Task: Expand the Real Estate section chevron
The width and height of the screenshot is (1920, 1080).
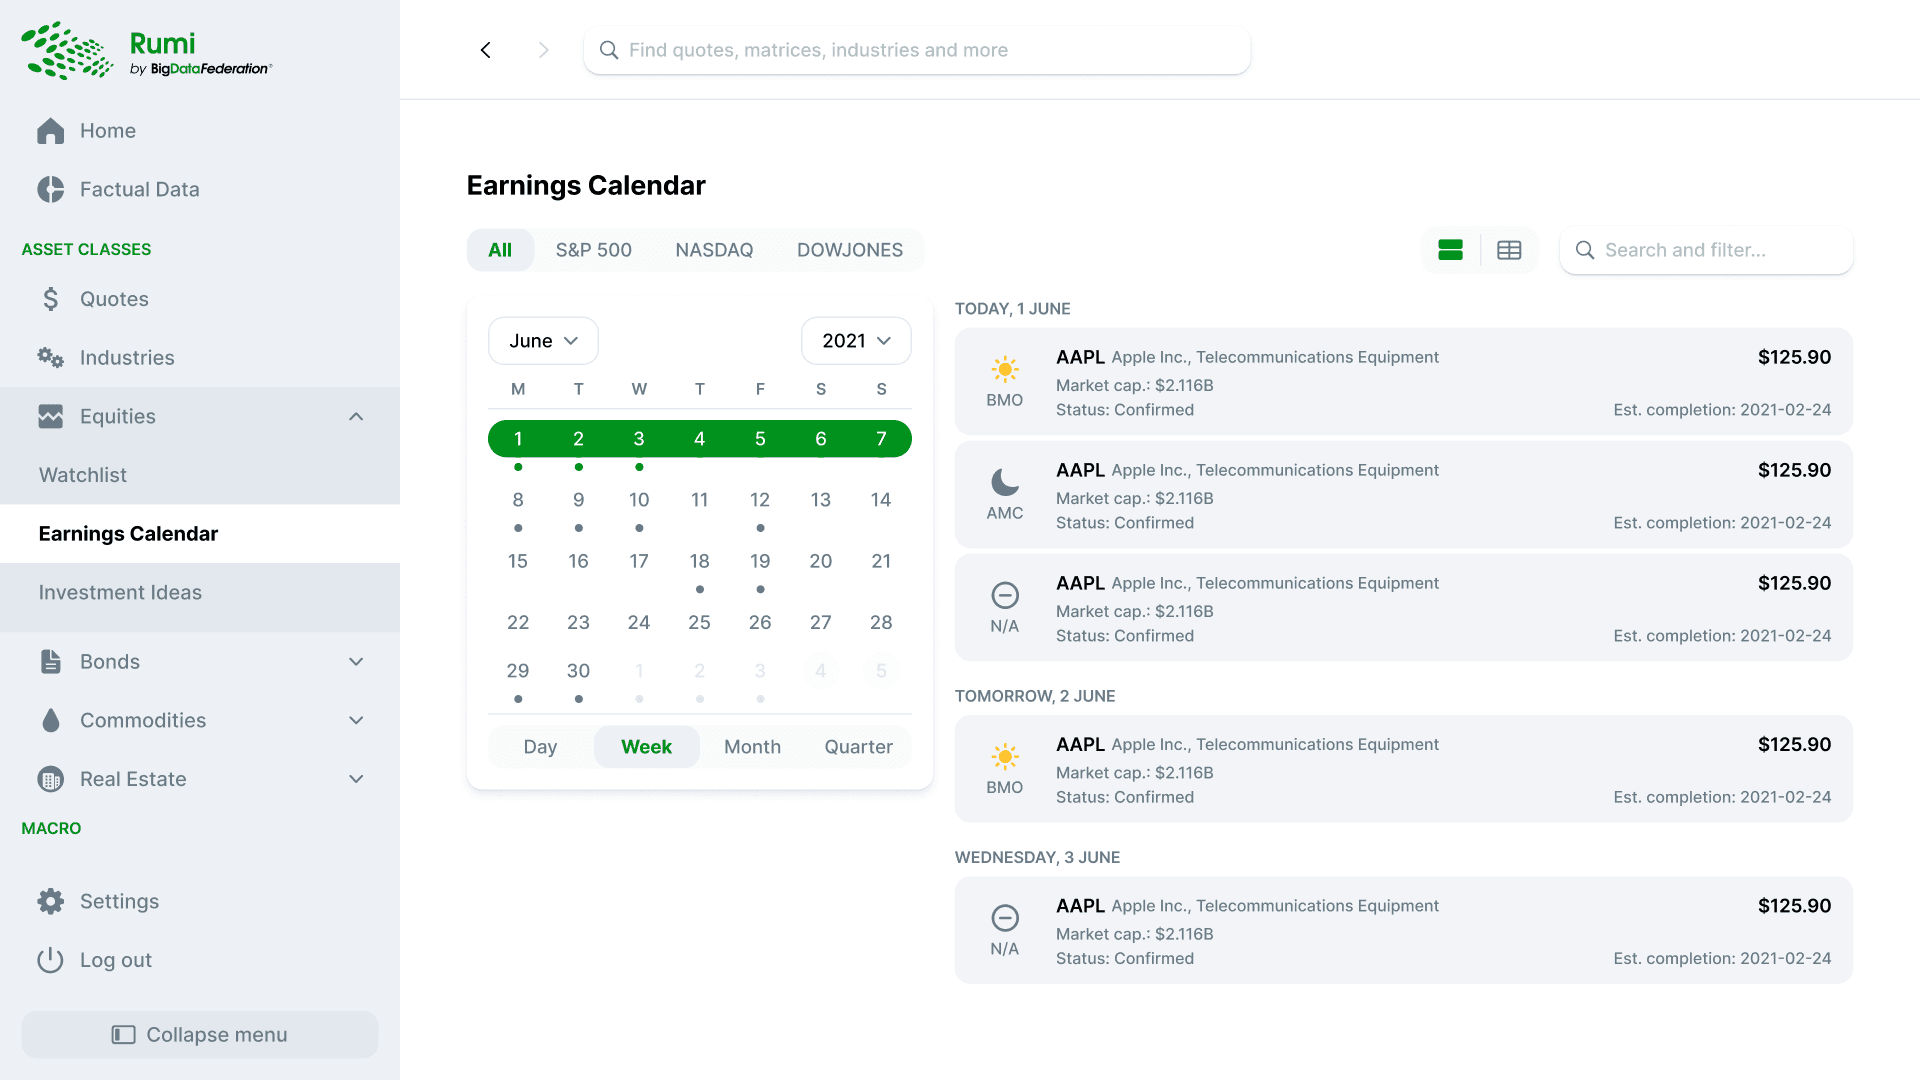Action: [x=356, y=780]
